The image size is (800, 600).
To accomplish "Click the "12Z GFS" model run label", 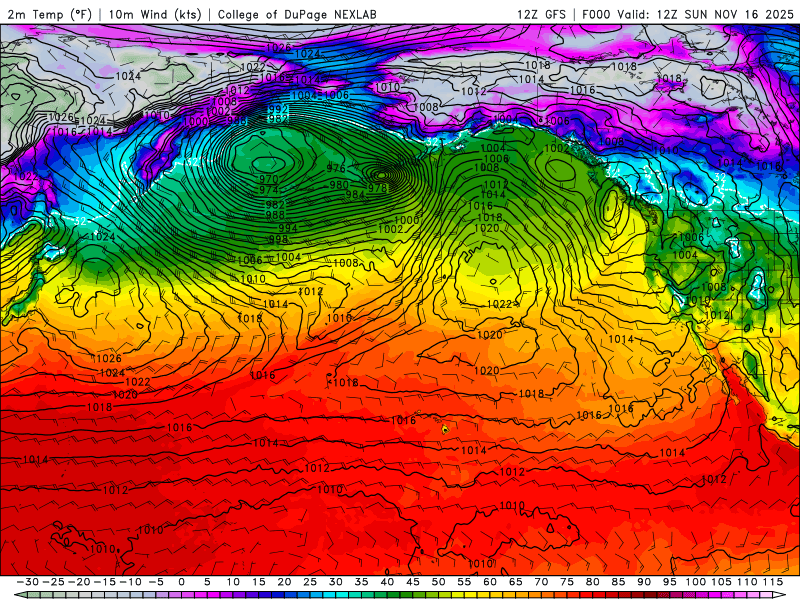I will [x=541, y=14].
